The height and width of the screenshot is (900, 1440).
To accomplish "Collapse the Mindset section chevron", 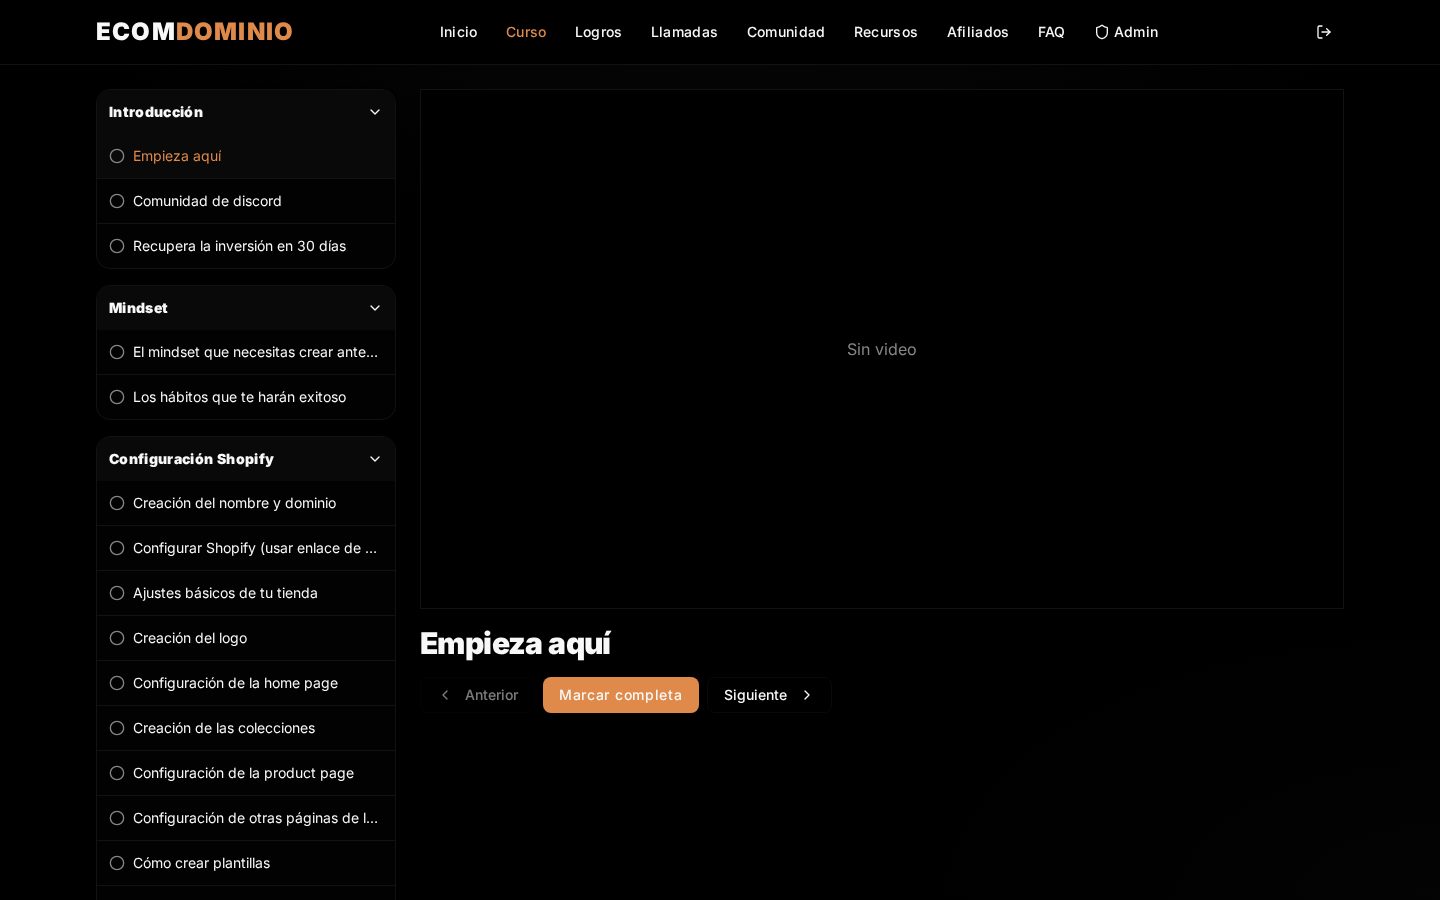I will pos(375,308).
